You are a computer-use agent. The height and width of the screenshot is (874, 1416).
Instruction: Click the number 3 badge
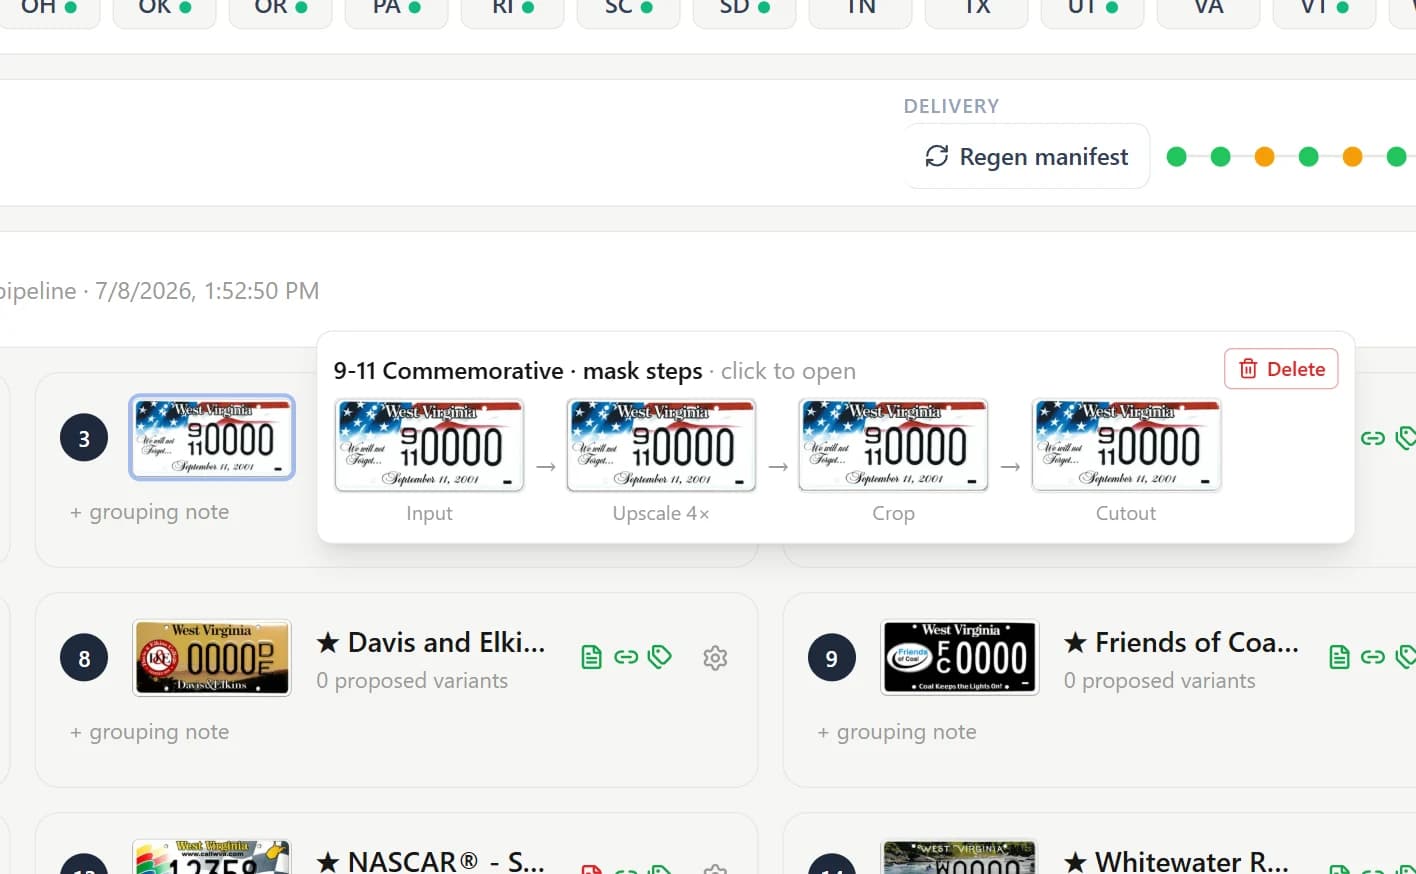coord(84,438)
